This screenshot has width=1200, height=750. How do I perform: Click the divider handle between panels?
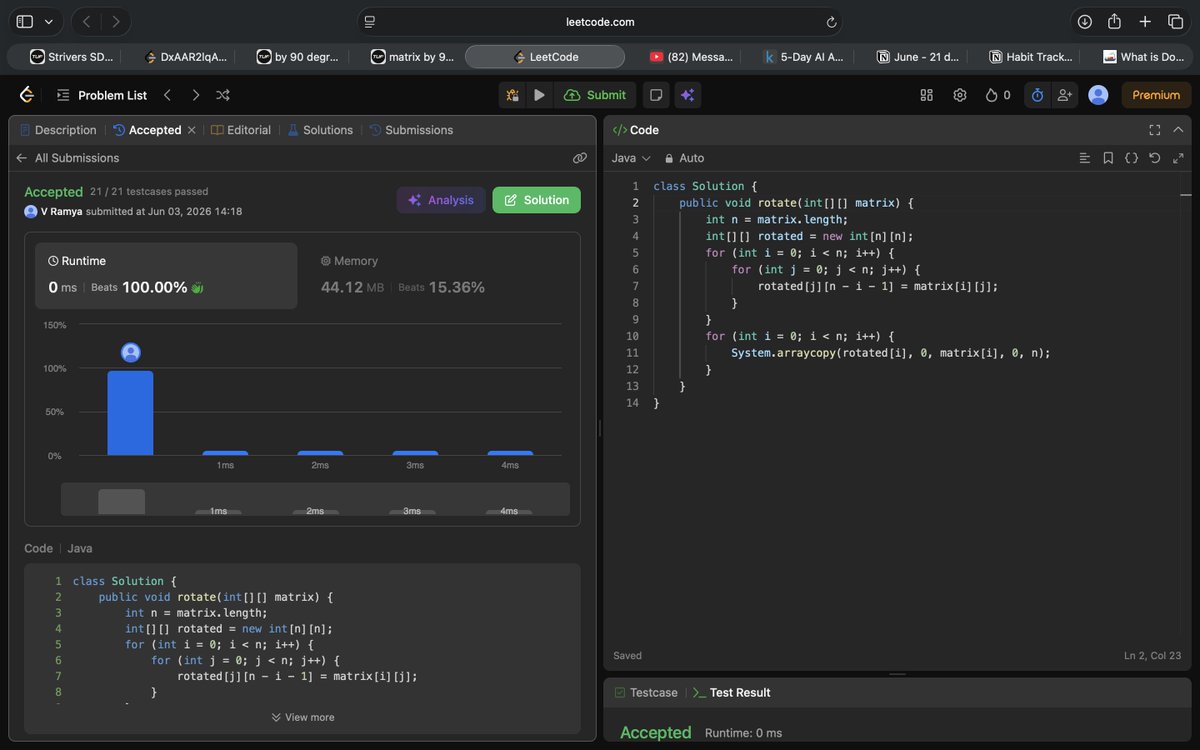[x=600, y=428]
